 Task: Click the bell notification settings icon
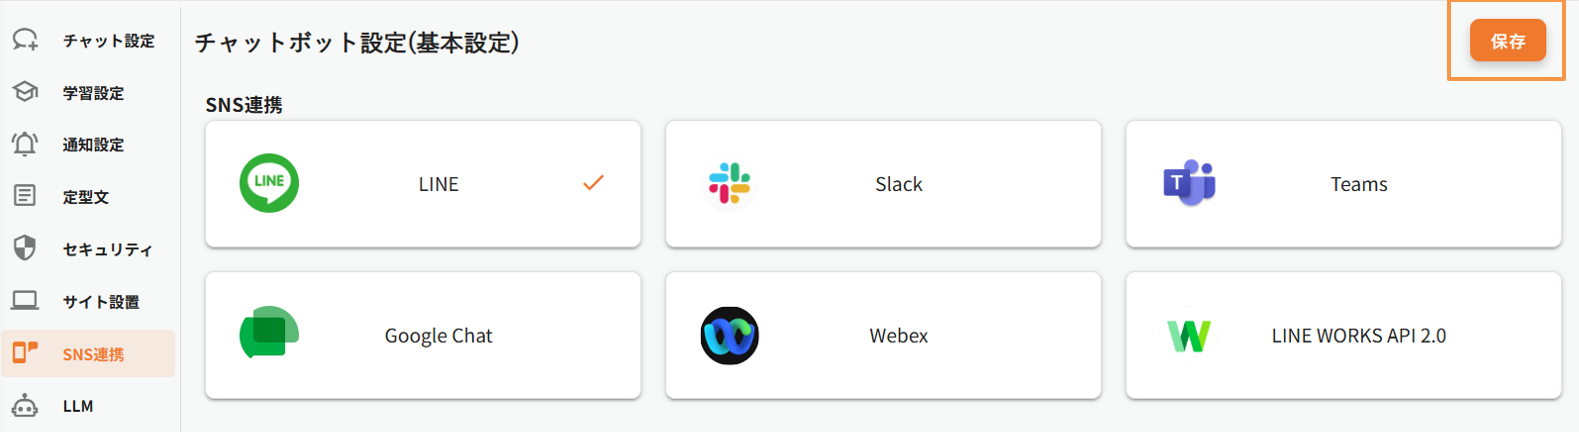pos(25,144)
